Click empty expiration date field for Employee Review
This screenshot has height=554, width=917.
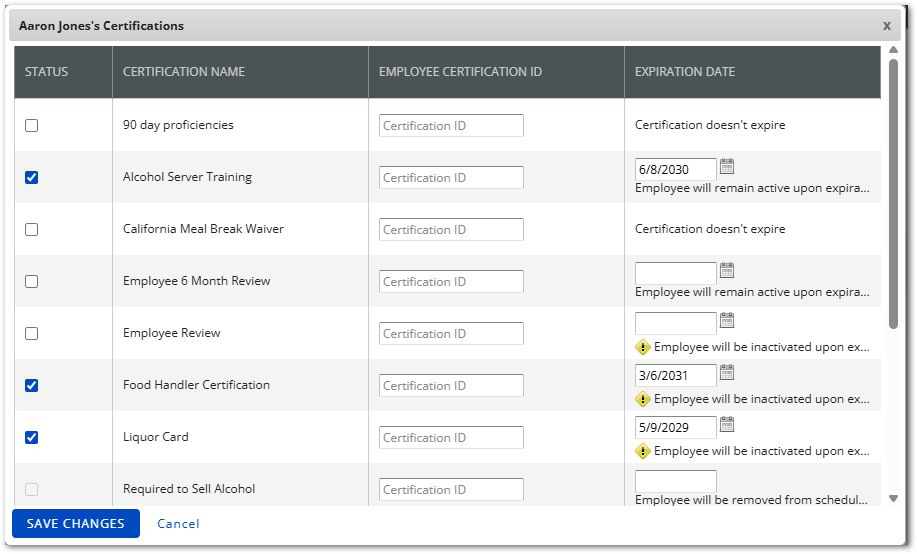click(x=675, y=324)
